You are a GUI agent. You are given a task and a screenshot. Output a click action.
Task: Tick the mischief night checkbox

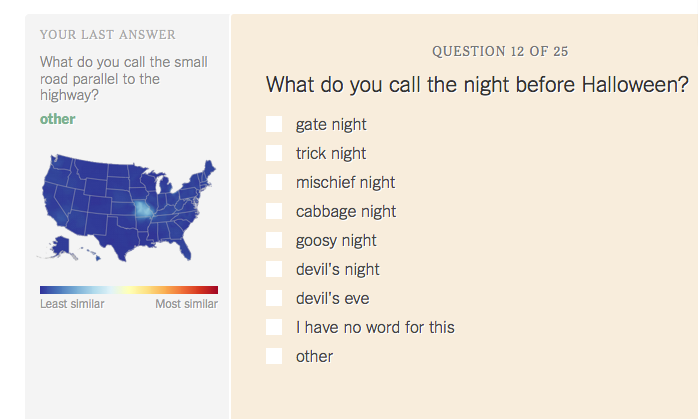point(274,182)
